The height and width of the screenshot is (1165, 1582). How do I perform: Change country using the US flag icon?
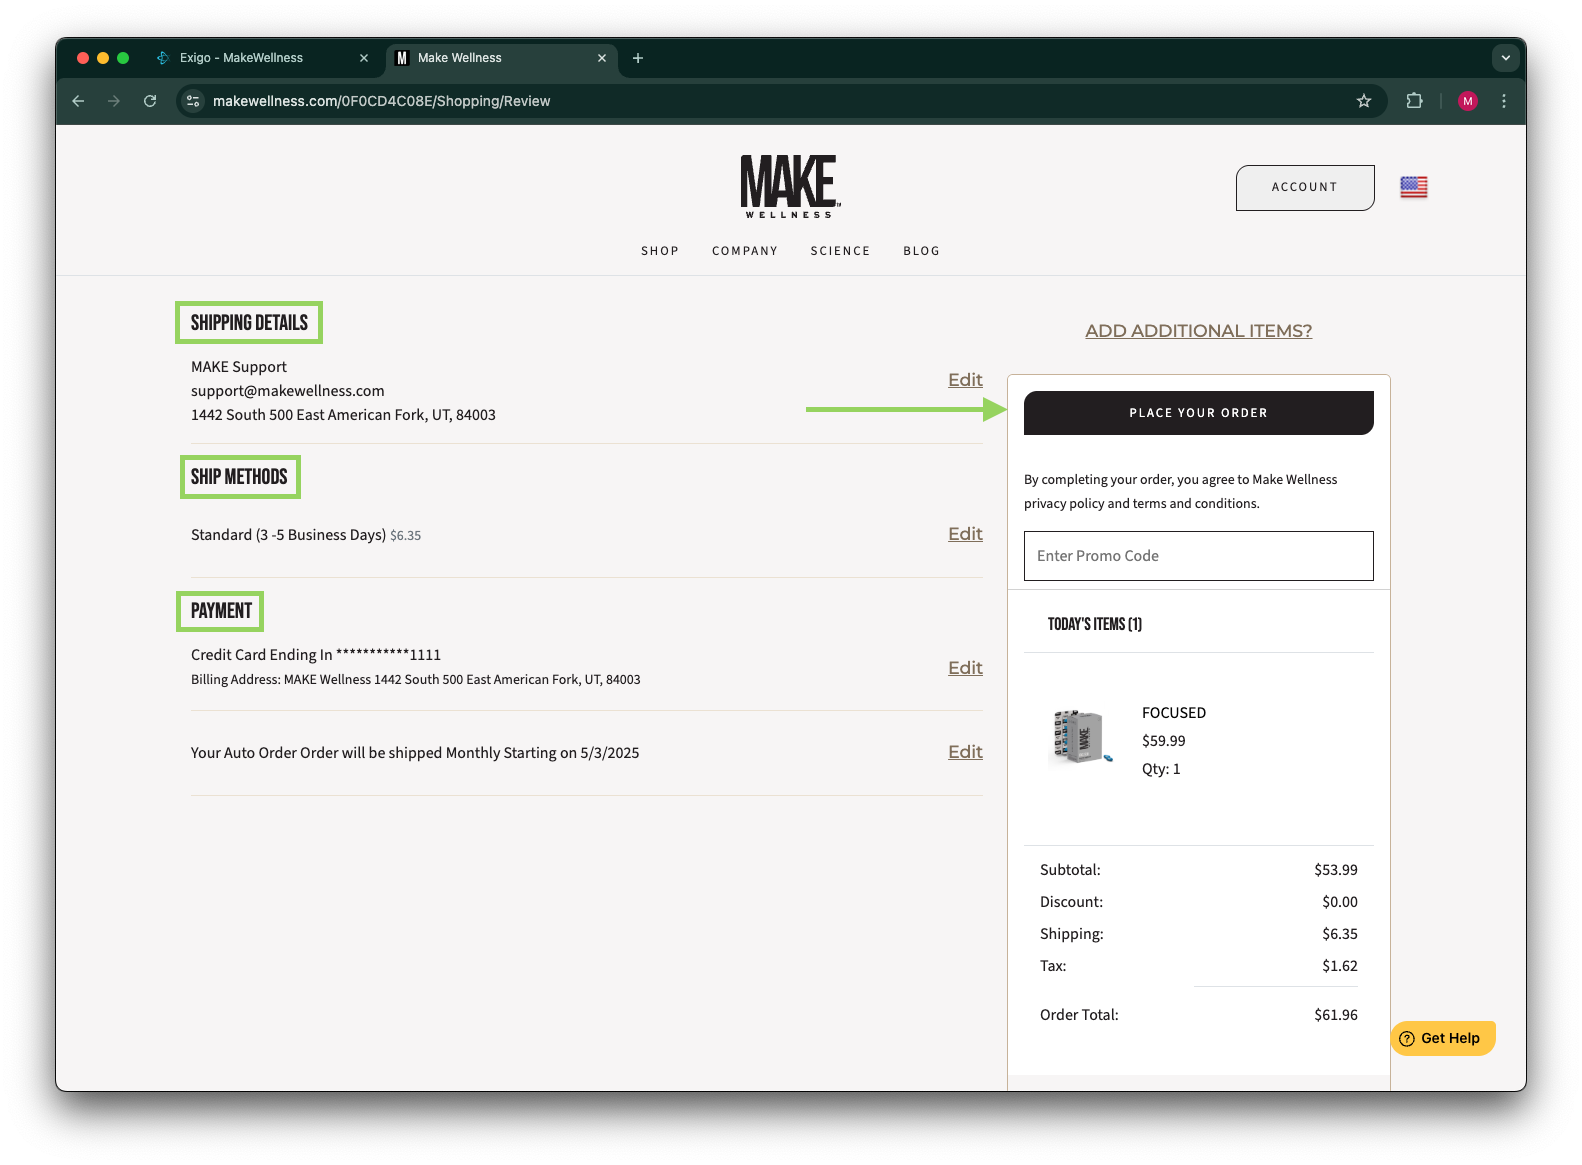point(1414,187)
